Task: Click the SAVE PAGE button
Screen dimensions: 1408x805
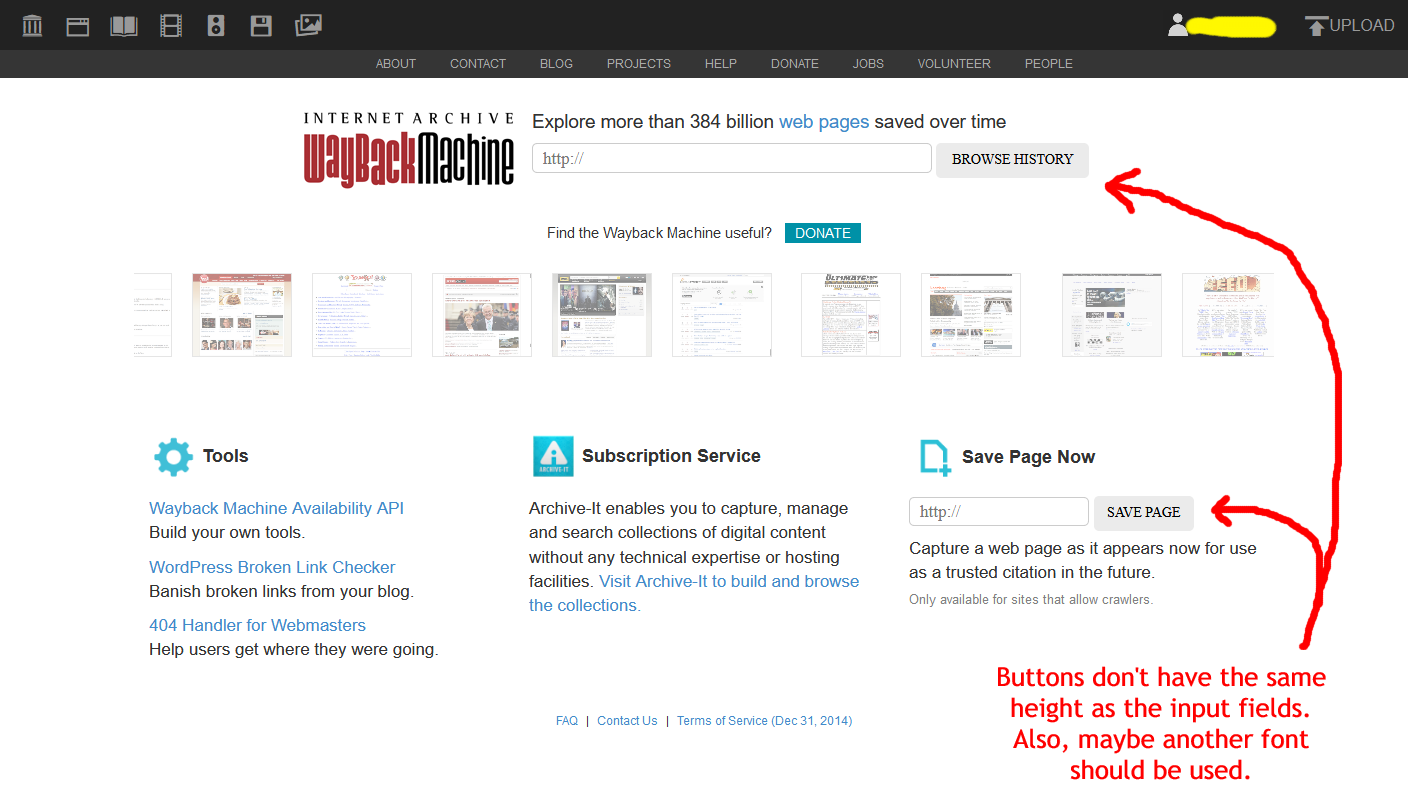Action: [1144, 512]
